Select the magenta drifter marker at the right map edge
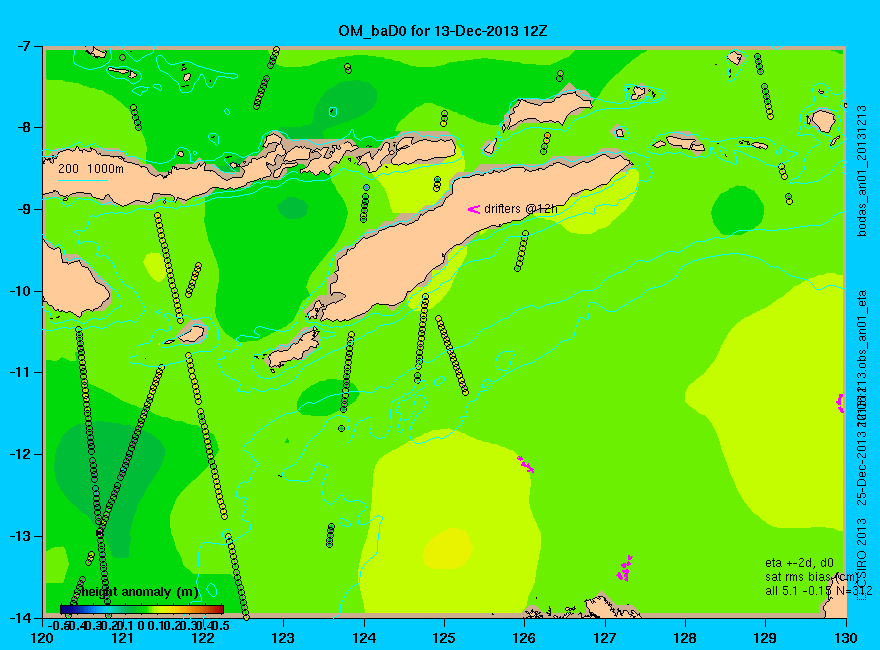This screenshot has height=650, width=880. pos(841,403)
